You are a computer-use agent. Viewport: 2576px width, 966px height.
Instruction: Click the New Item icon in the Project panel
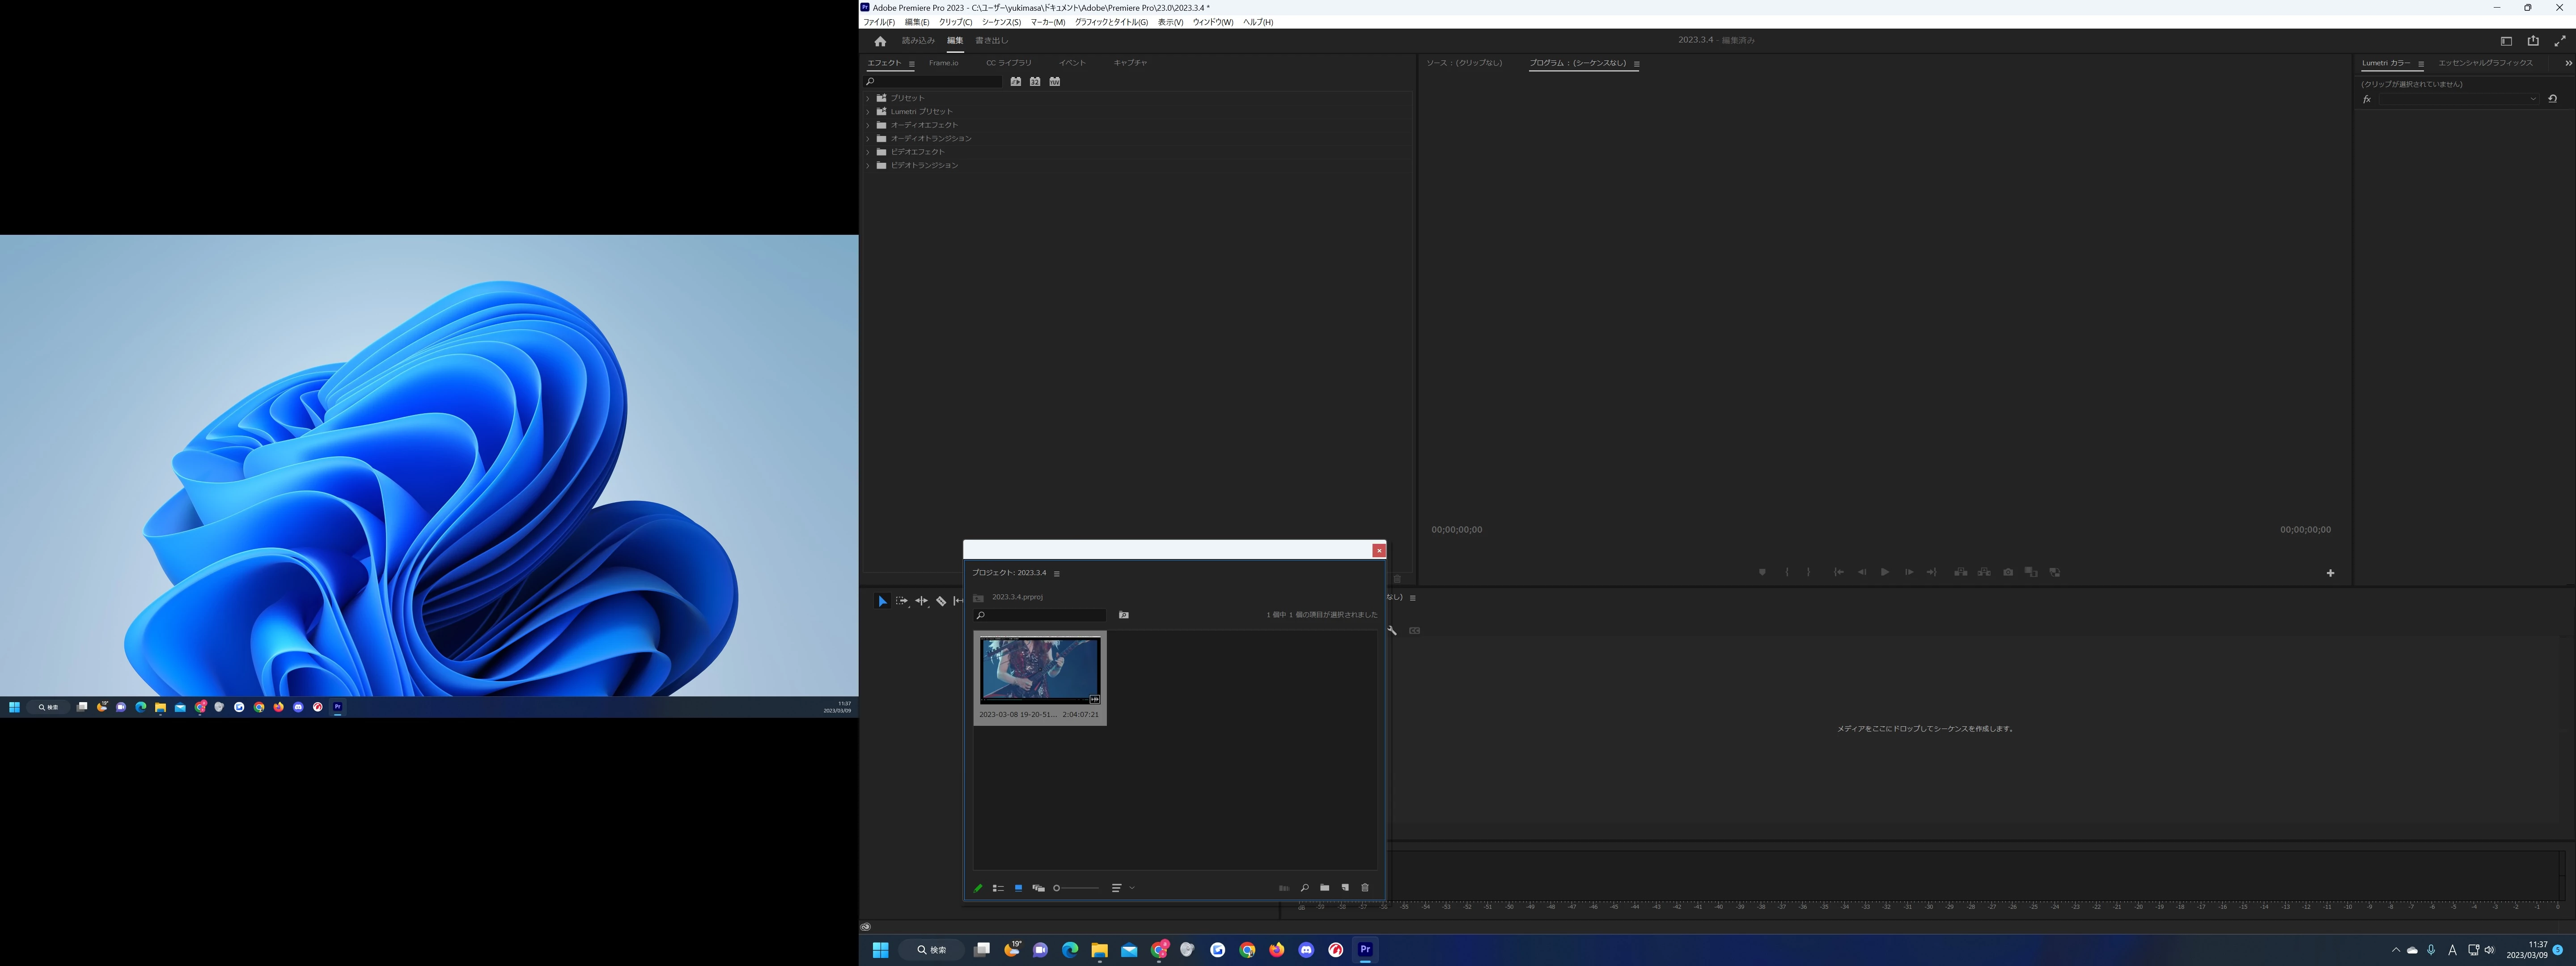[1345, 888]
